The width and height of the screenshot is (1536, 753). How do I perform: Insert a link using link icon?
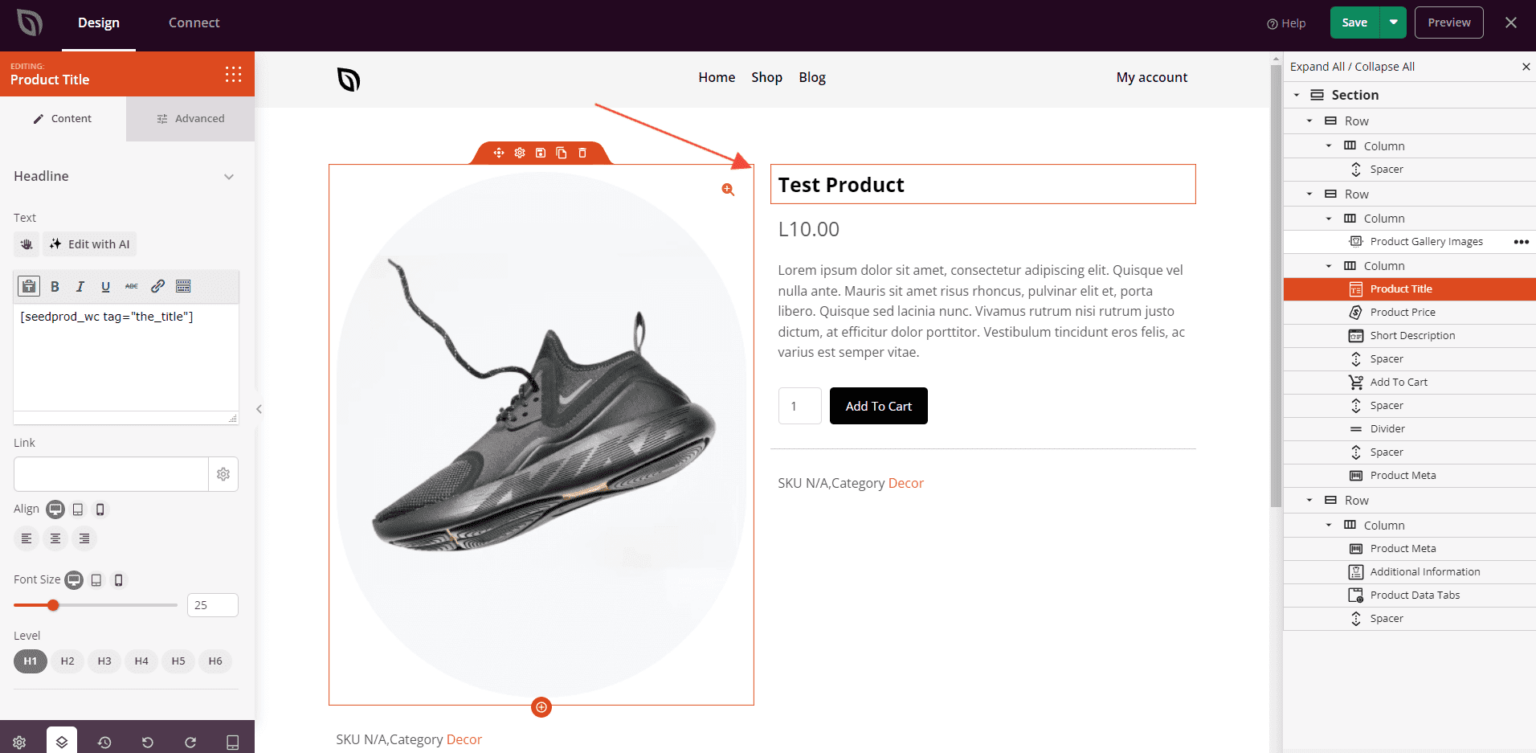tap(157, 286)
